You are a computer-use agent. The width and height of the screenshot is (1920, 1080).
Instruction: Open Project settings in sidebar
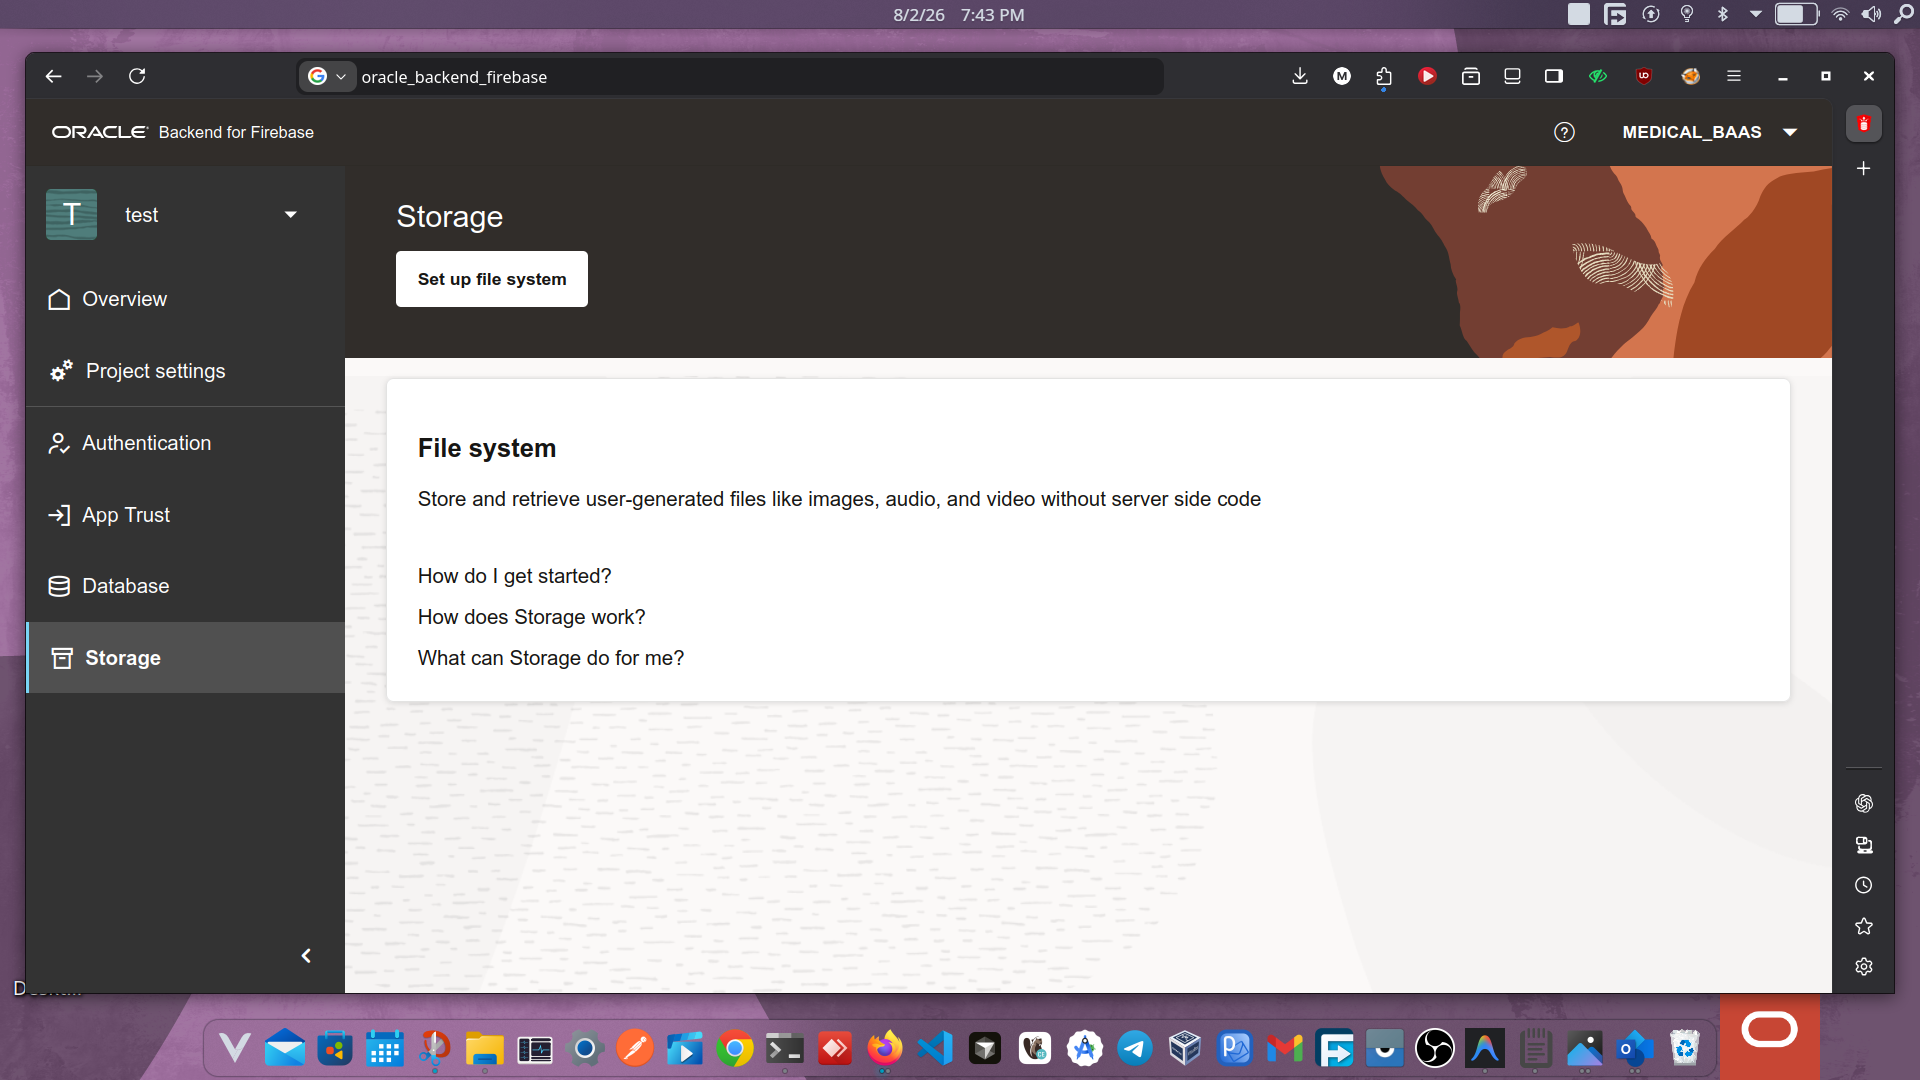pyautogui.click(x=185, y=371)
